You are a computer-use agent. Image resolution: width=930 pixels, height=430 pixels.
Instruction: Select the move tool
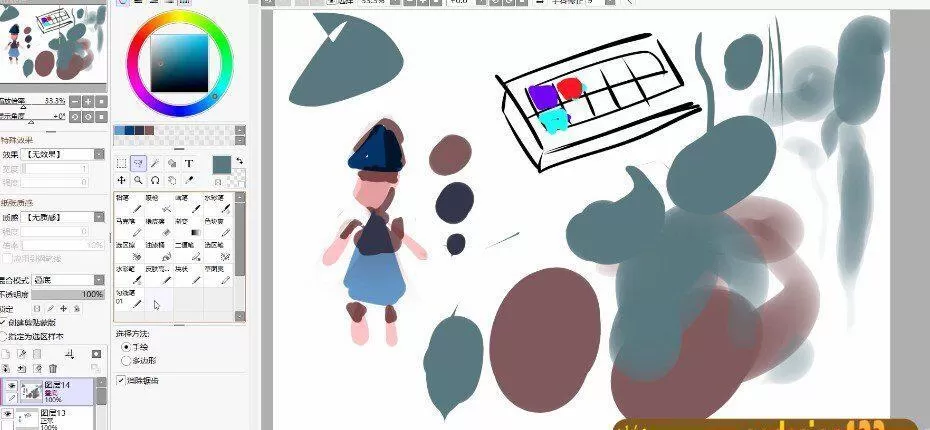[x=122, y=180]
